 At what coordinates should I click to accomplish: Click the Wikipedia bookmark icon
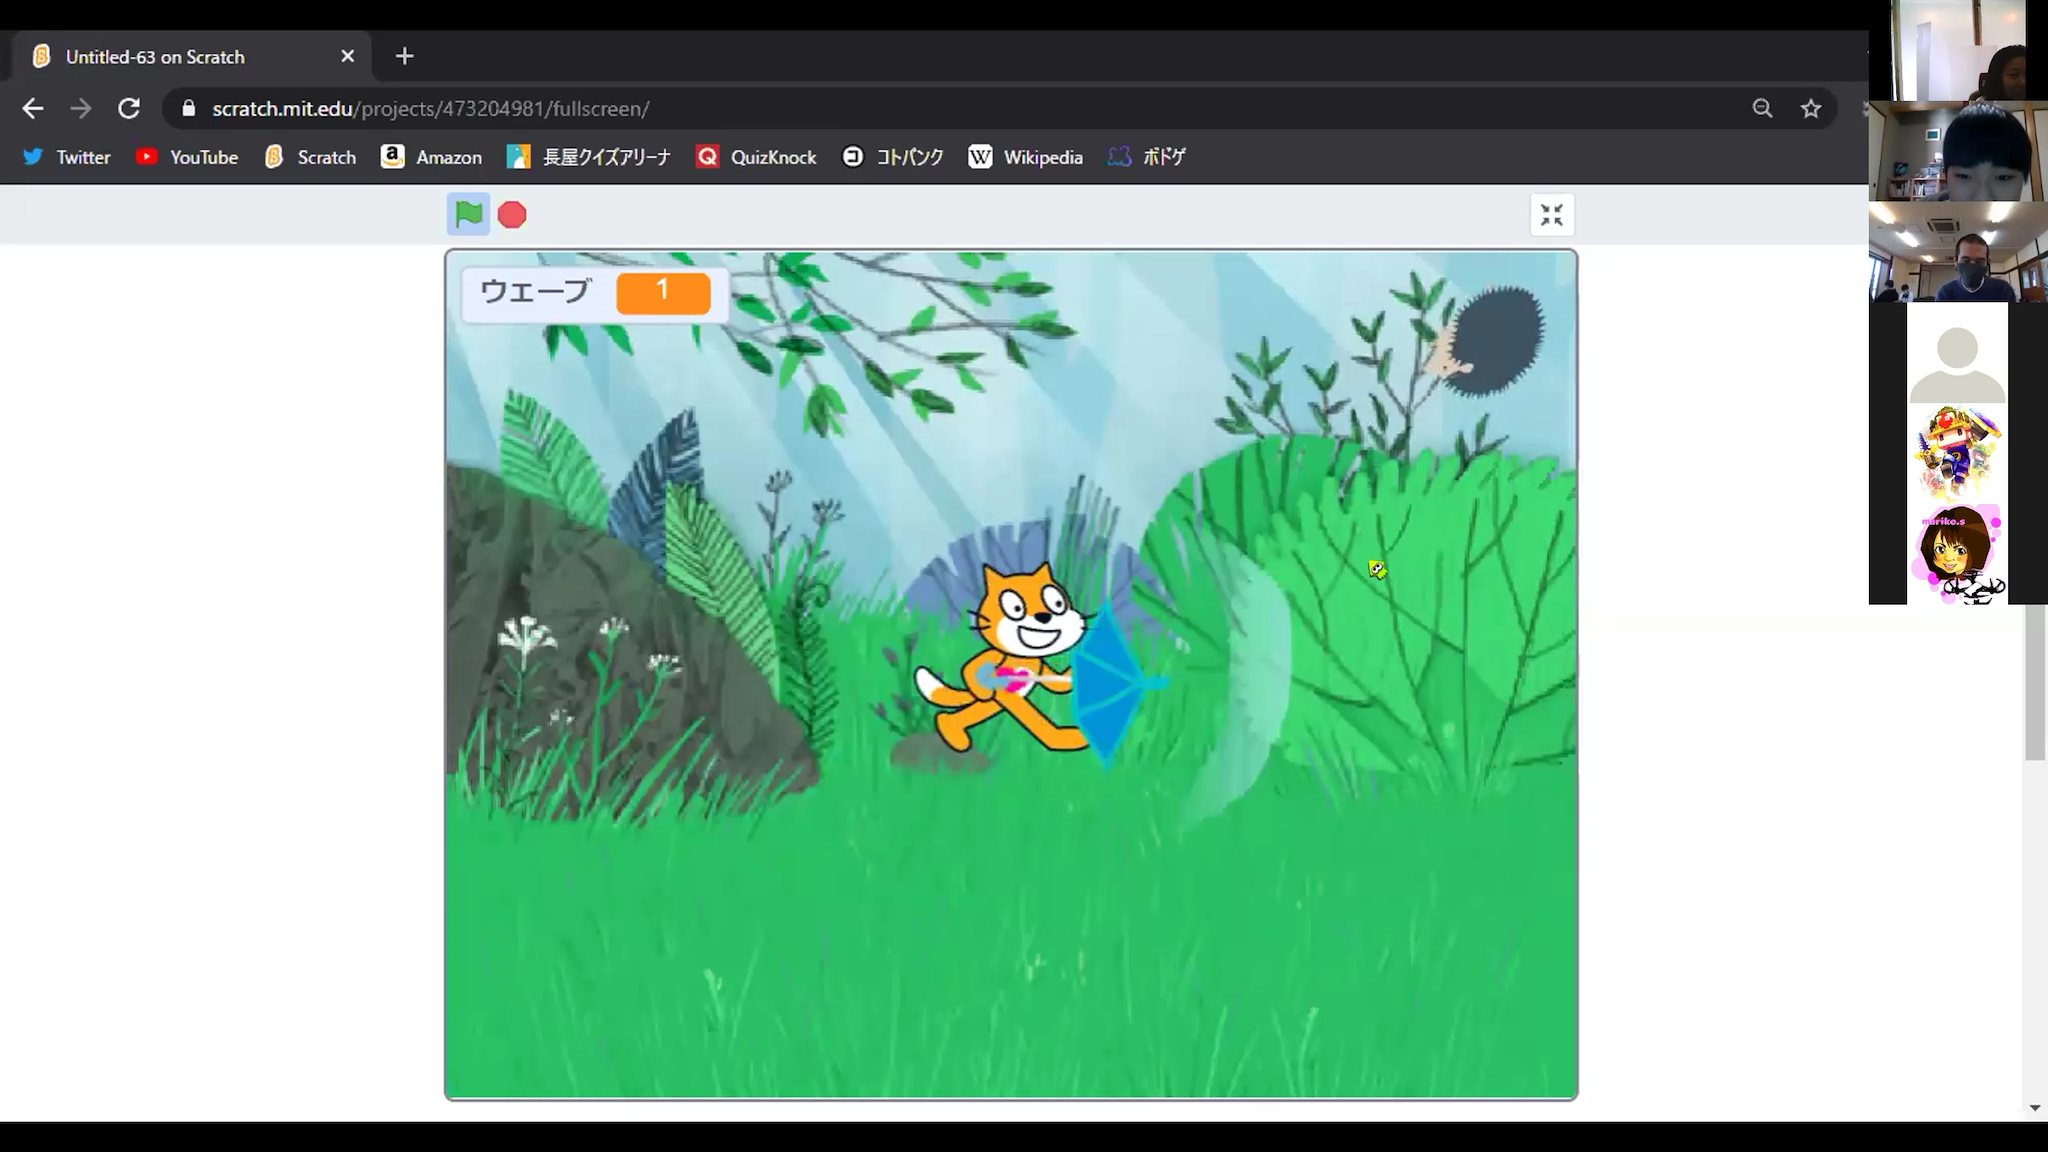pyautogui.click(x=980, y=156)
